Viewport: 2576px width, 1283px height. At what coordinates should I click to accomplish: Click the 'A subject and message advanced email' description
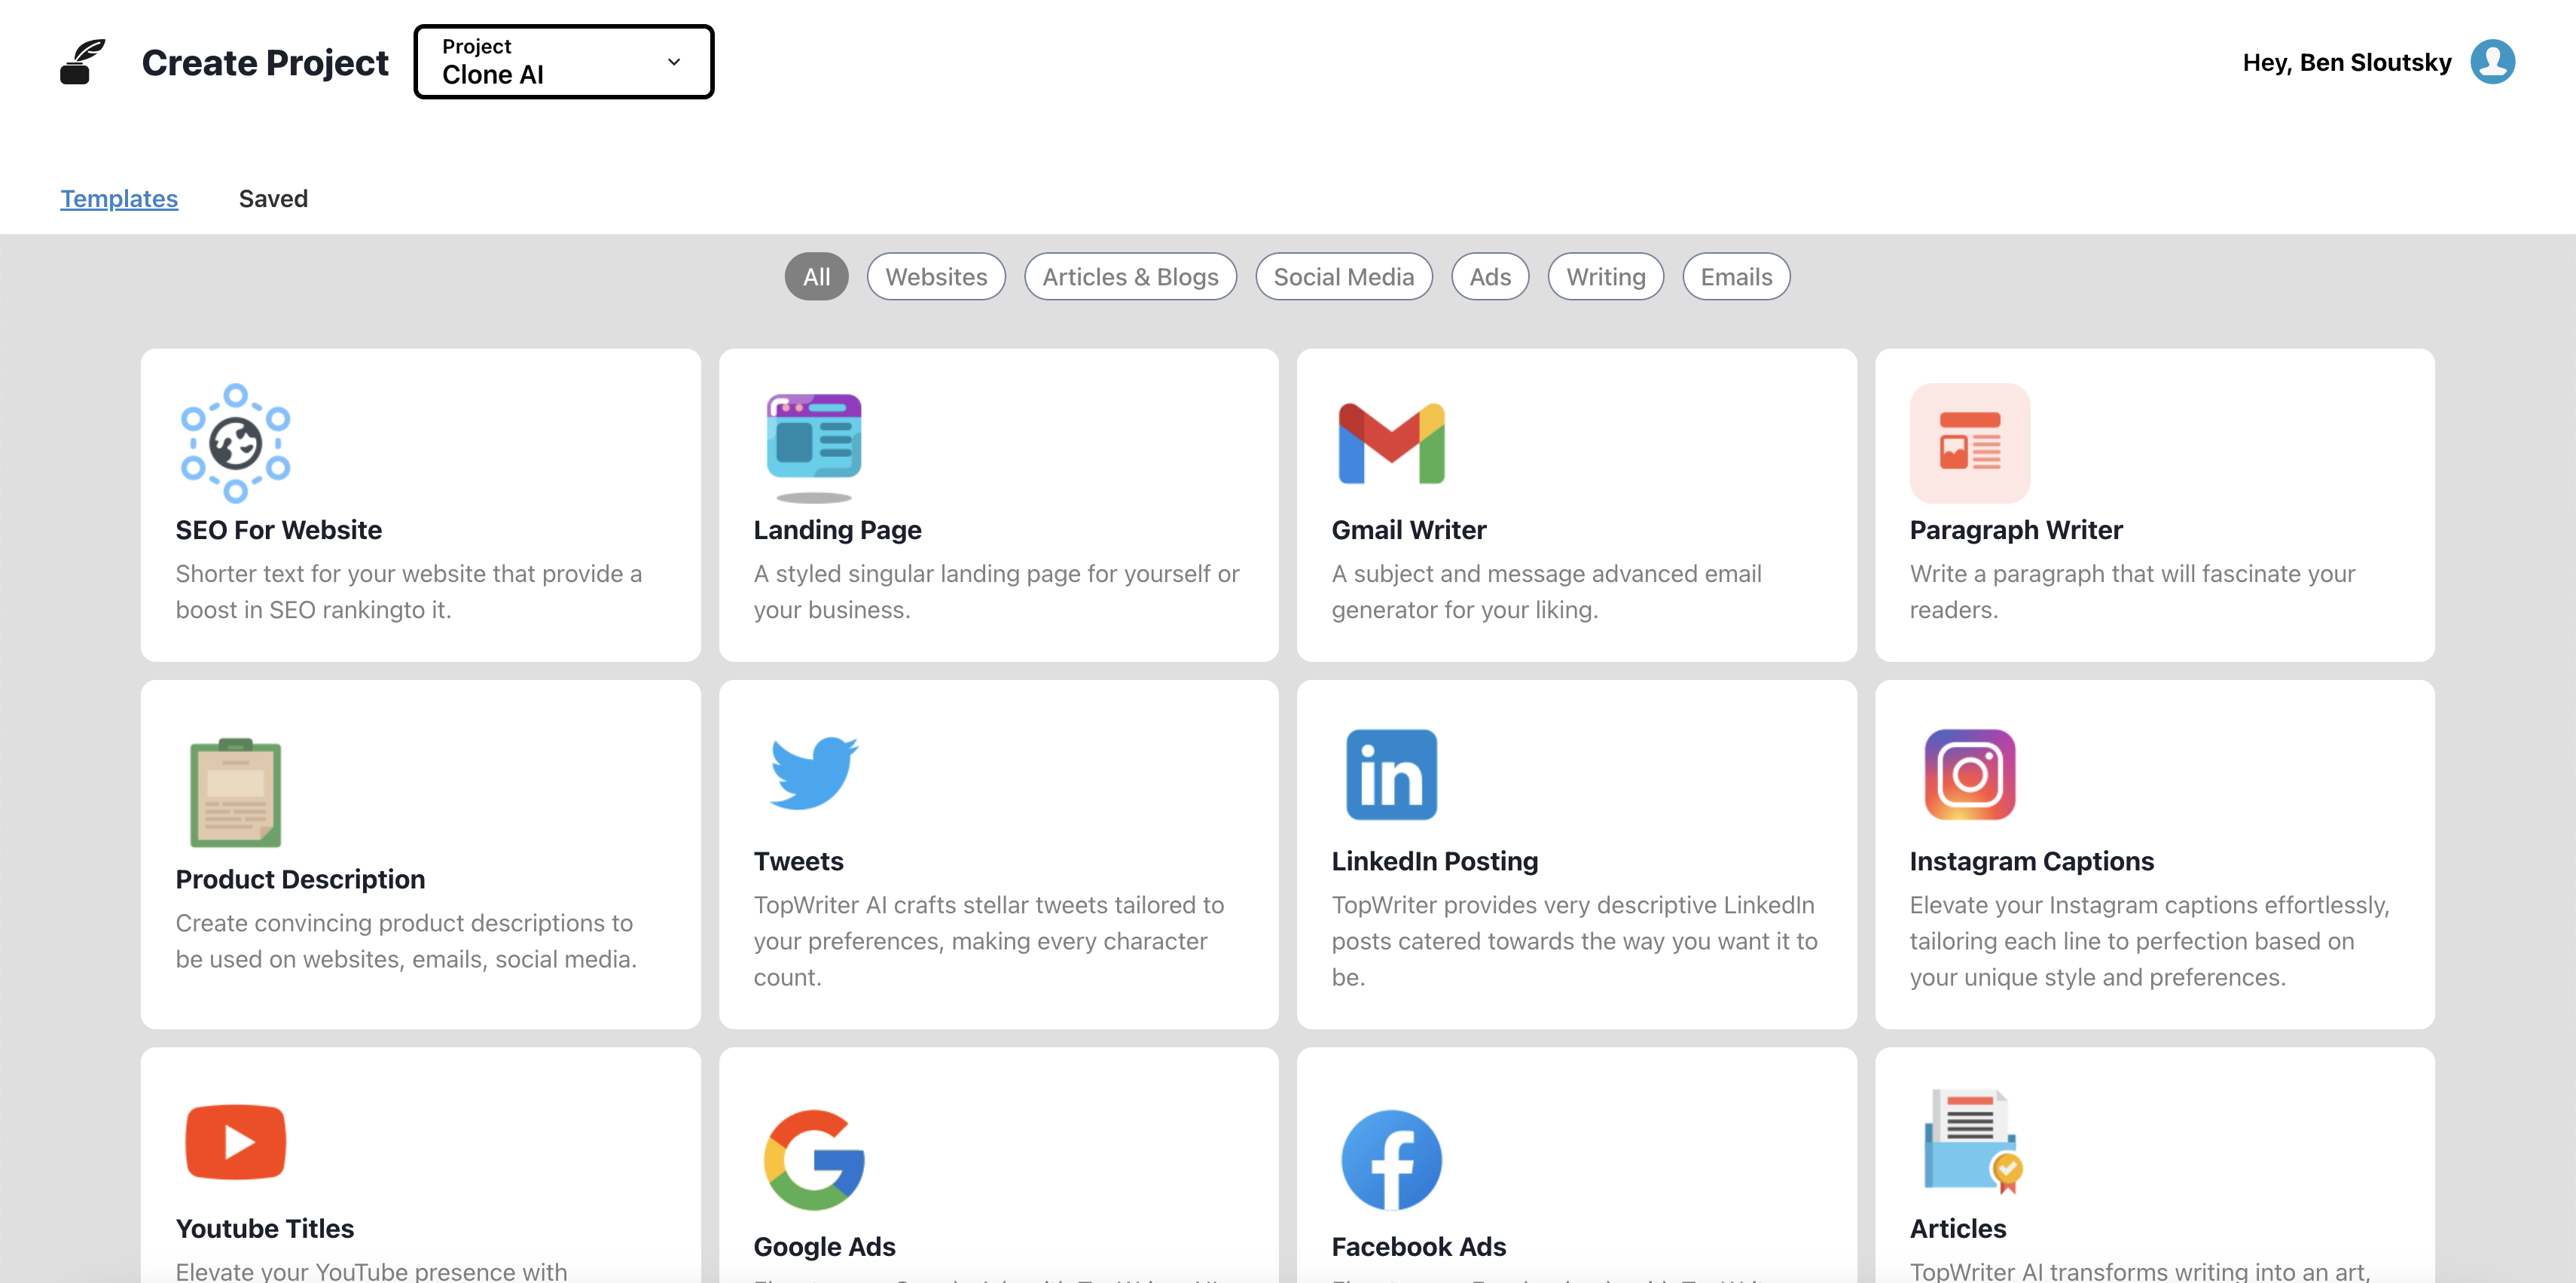pyautogui.click(x=1546, y=591)
